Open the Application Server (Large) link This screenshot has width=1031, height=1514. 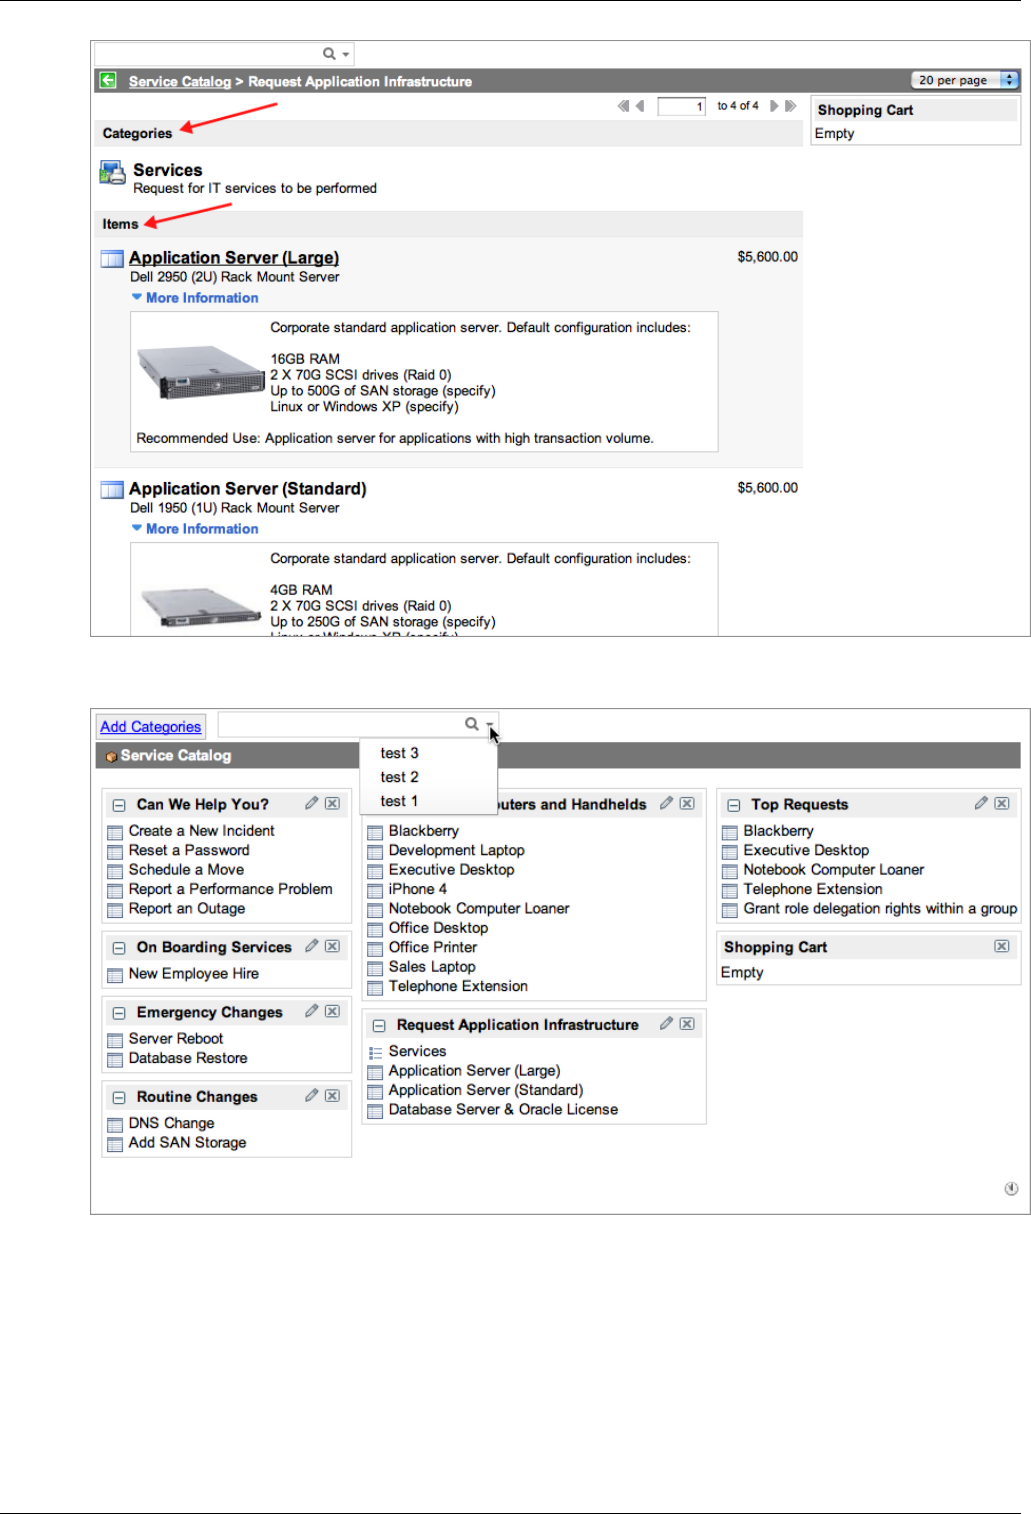click(234, 258)
